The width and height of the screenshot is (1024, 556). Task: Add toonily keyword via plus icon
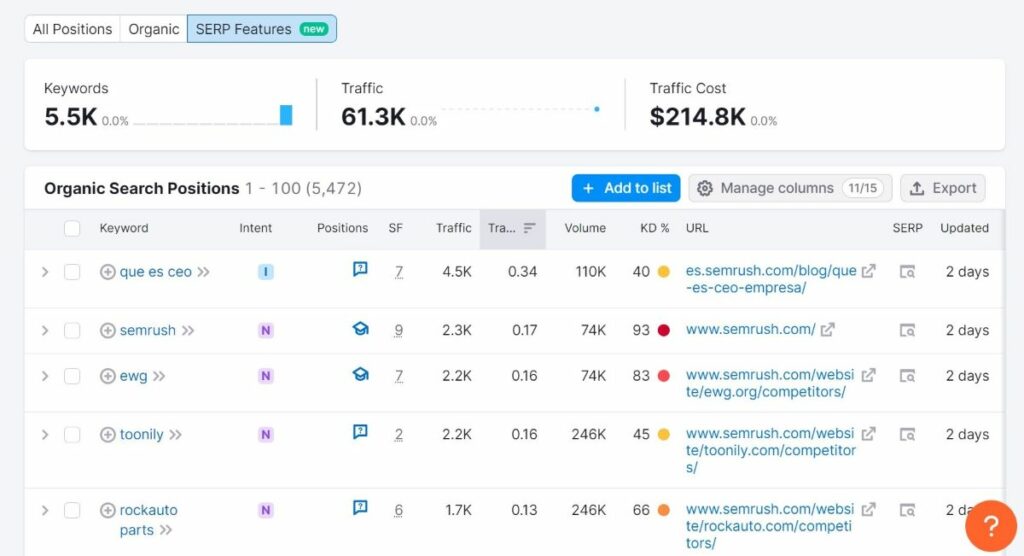108,434
